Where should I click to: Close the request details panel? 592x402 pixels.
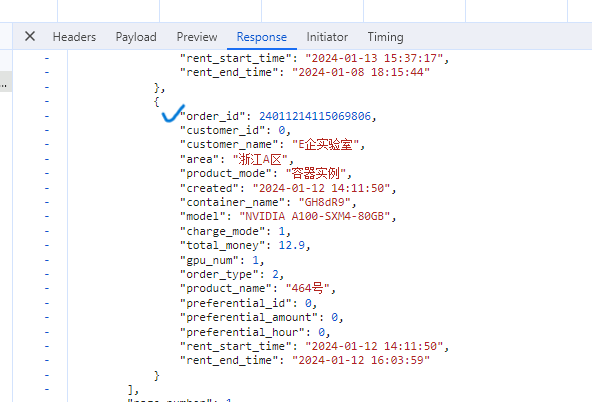[x=30, y=37]
